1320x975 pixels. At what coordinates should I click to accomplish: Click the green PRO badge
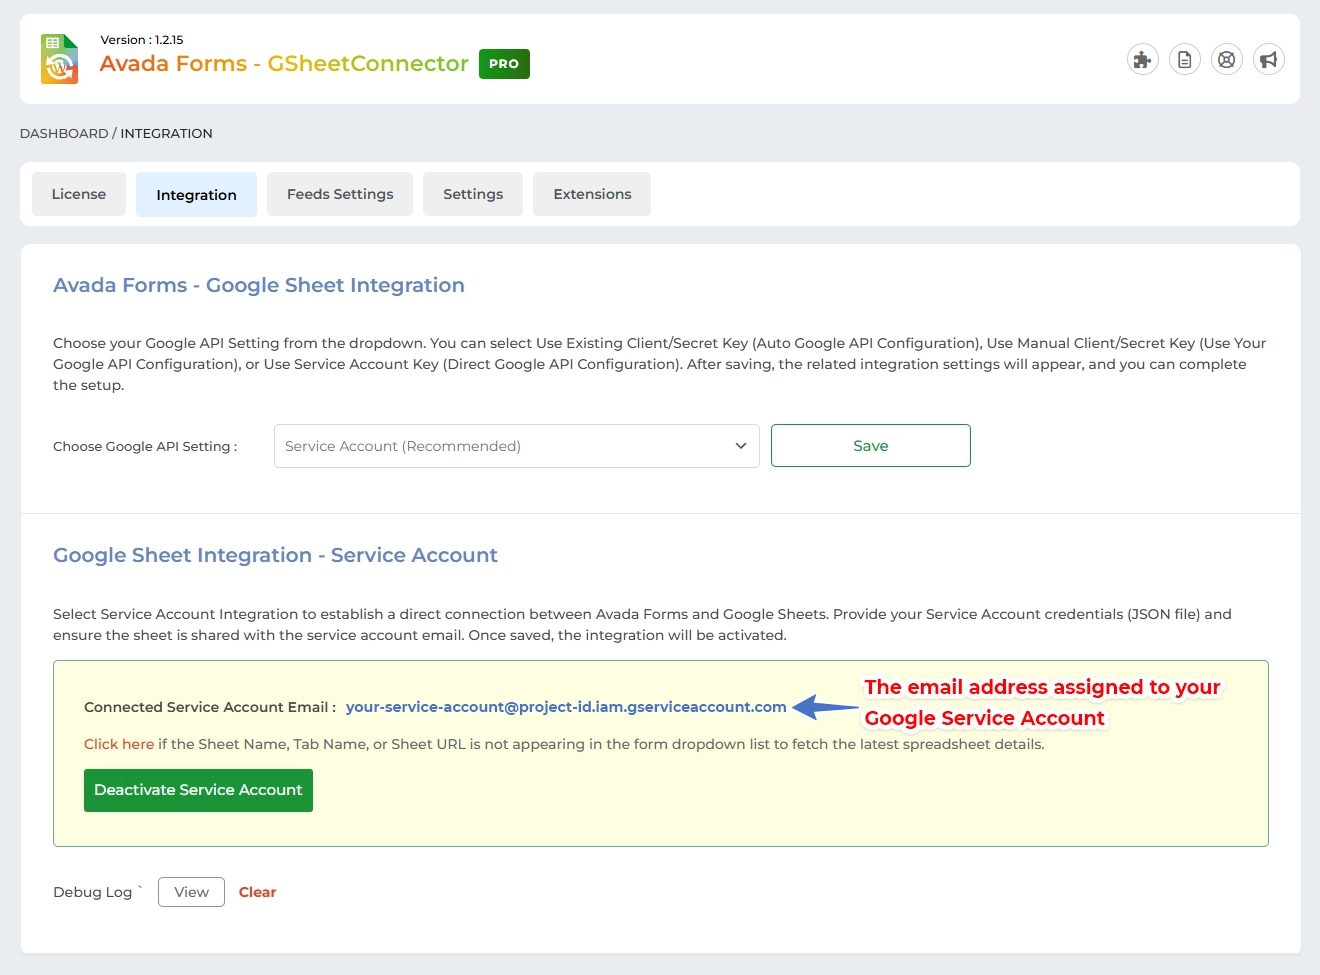click(x=504, y=64)
